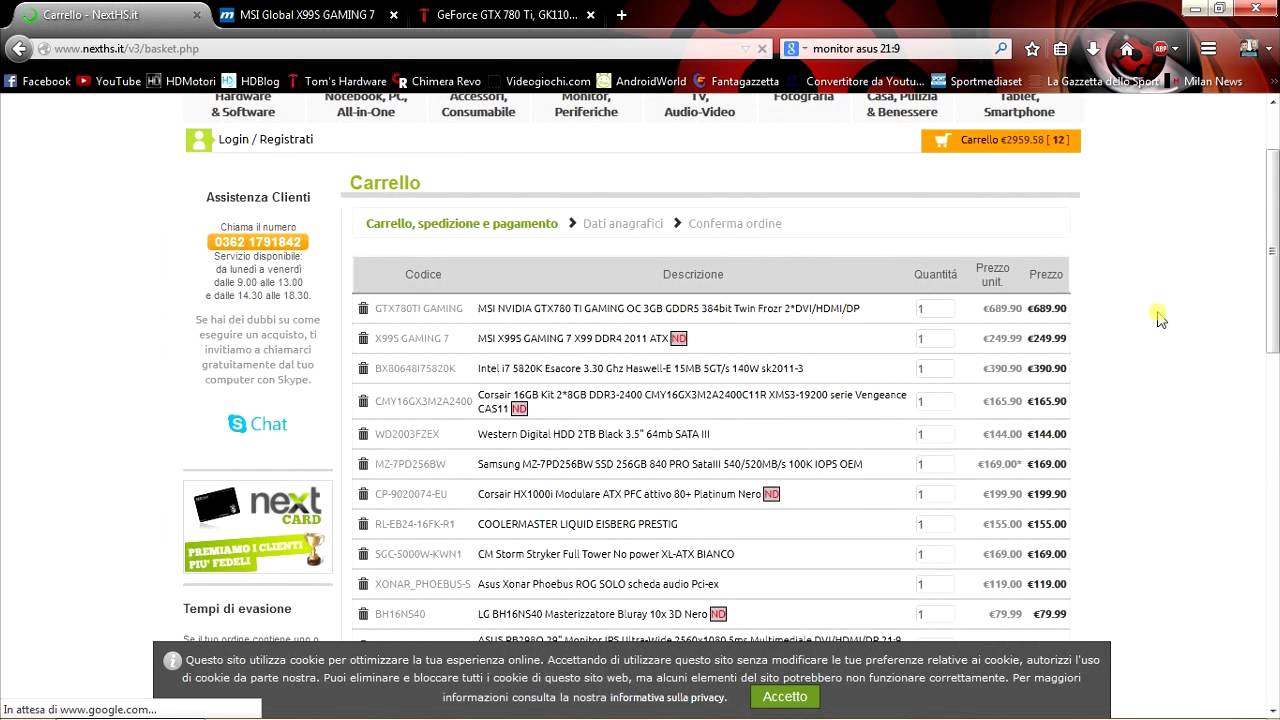Click Conferma ordine checkout step

735,224
